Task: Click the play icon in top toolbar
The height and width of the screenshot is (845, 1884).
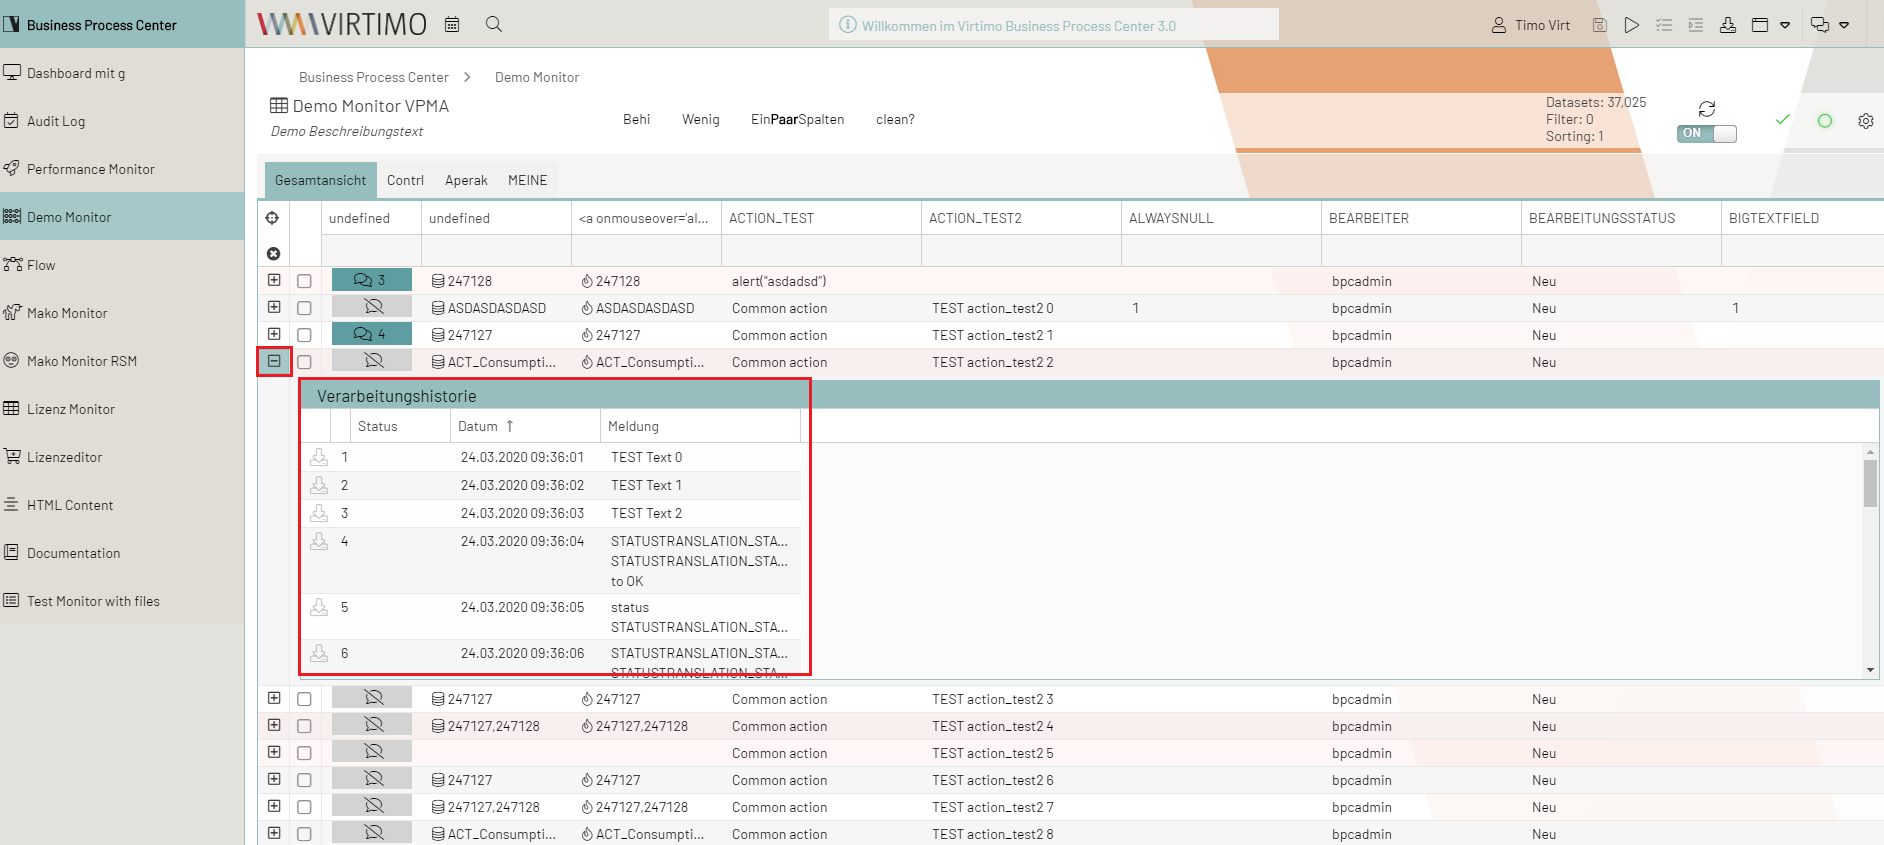Action: pos(1631,25)
